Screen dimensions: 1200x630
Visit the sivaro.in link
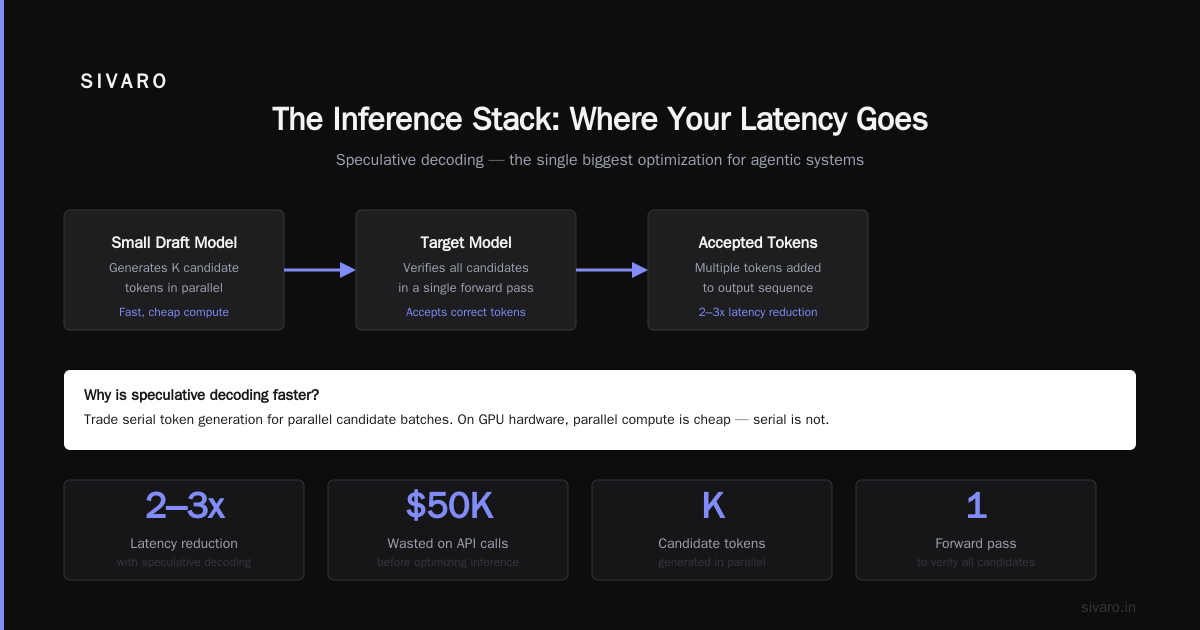coord(1109,607)
